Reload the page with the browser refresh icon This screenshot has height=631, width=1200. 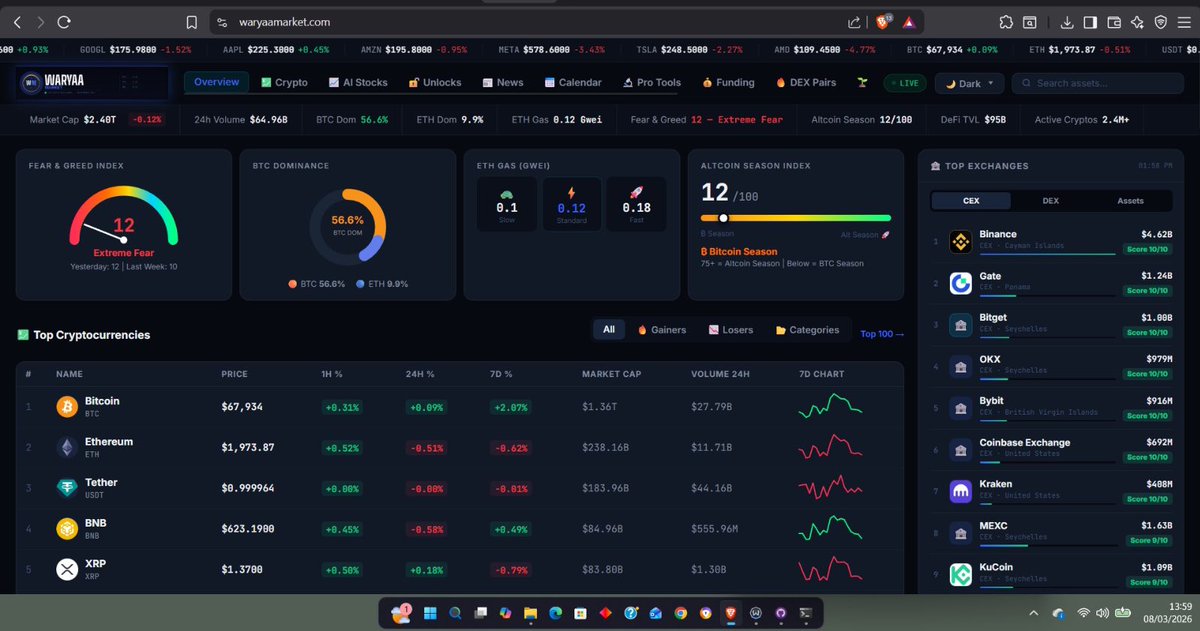pos(64,21)
